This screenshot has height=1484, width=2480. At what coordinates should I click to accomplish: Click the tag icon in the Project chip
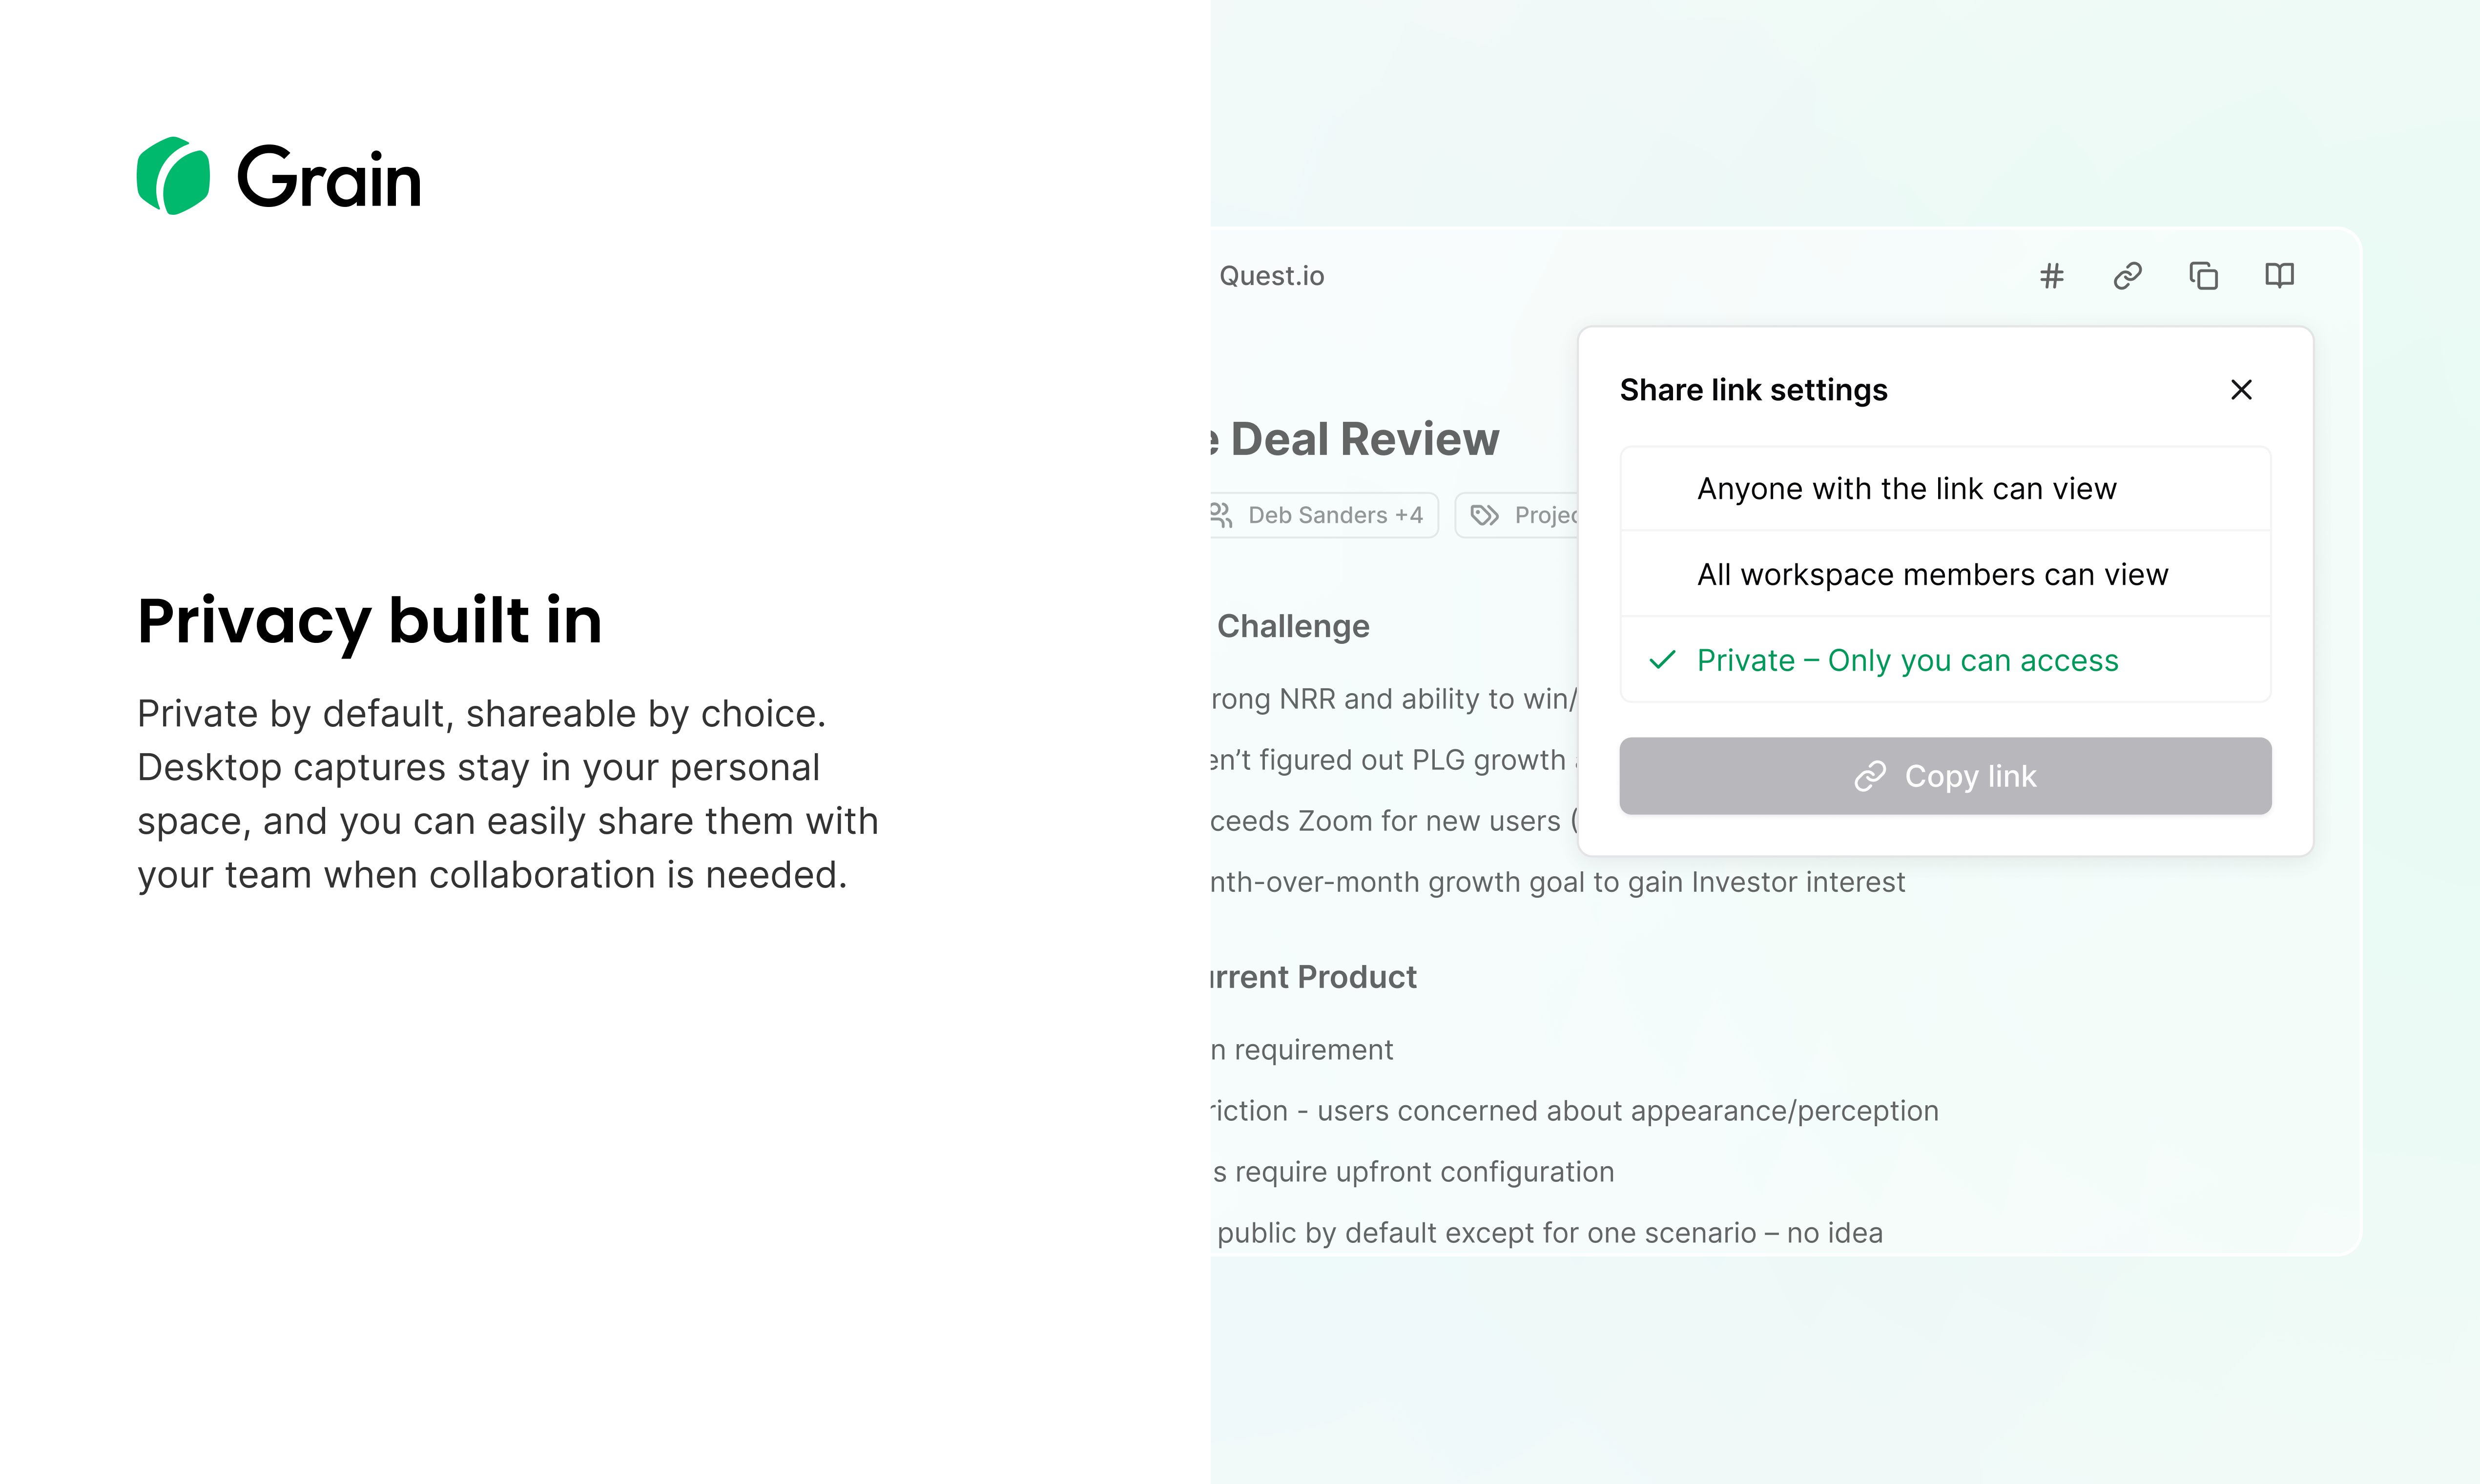1485,515
